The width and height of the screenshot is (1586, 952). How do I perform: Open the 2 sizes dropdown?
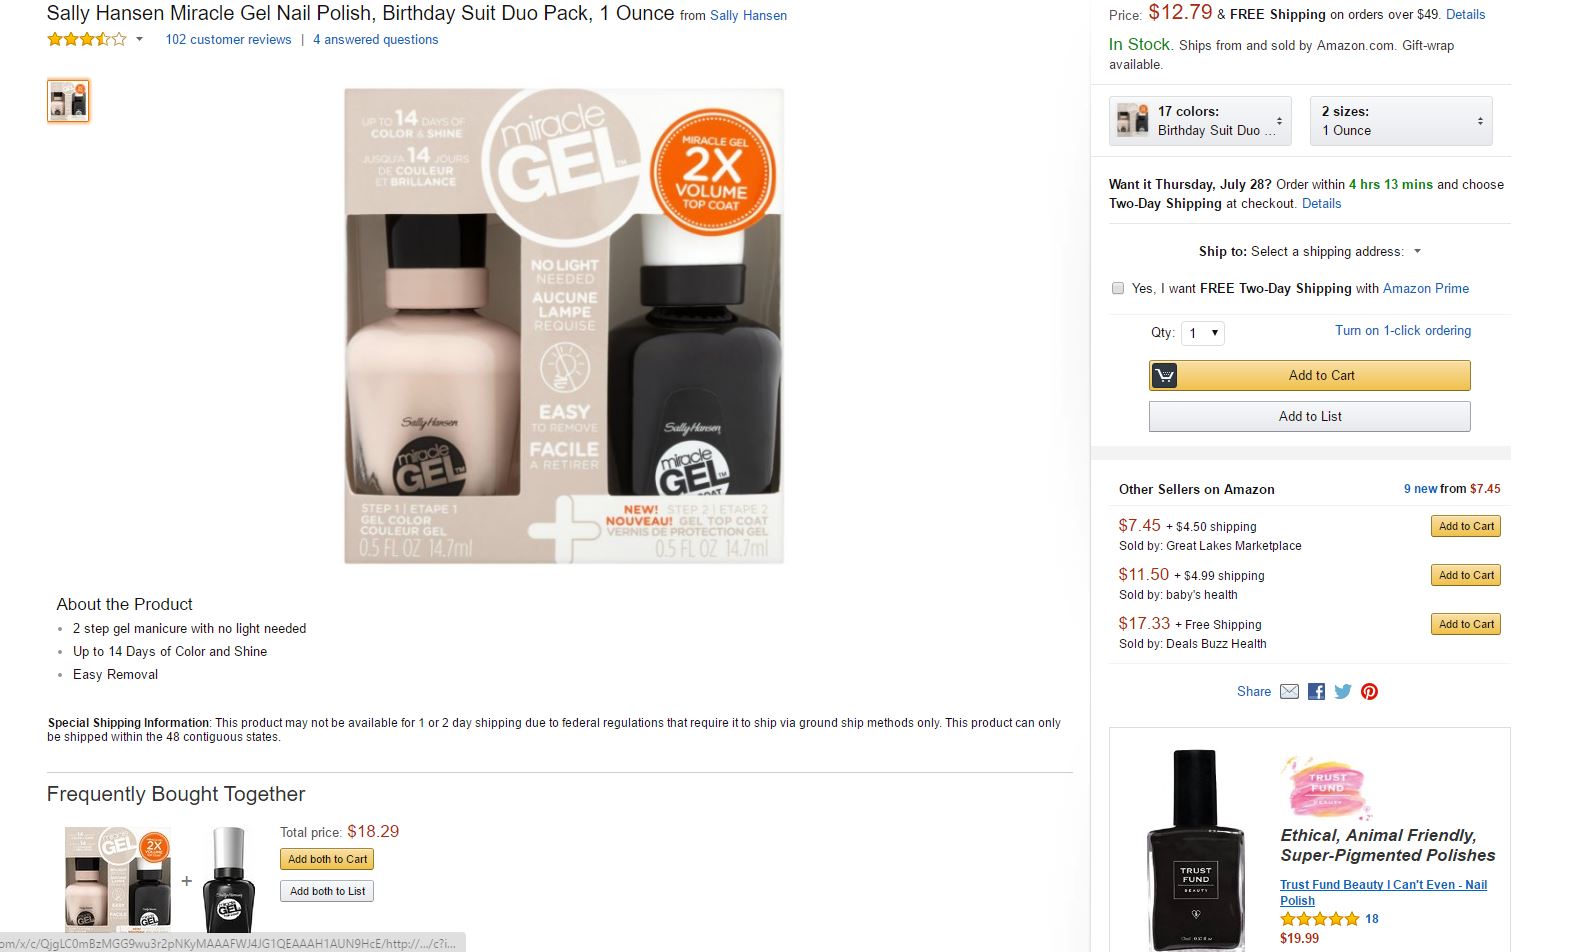(1400, 121)
